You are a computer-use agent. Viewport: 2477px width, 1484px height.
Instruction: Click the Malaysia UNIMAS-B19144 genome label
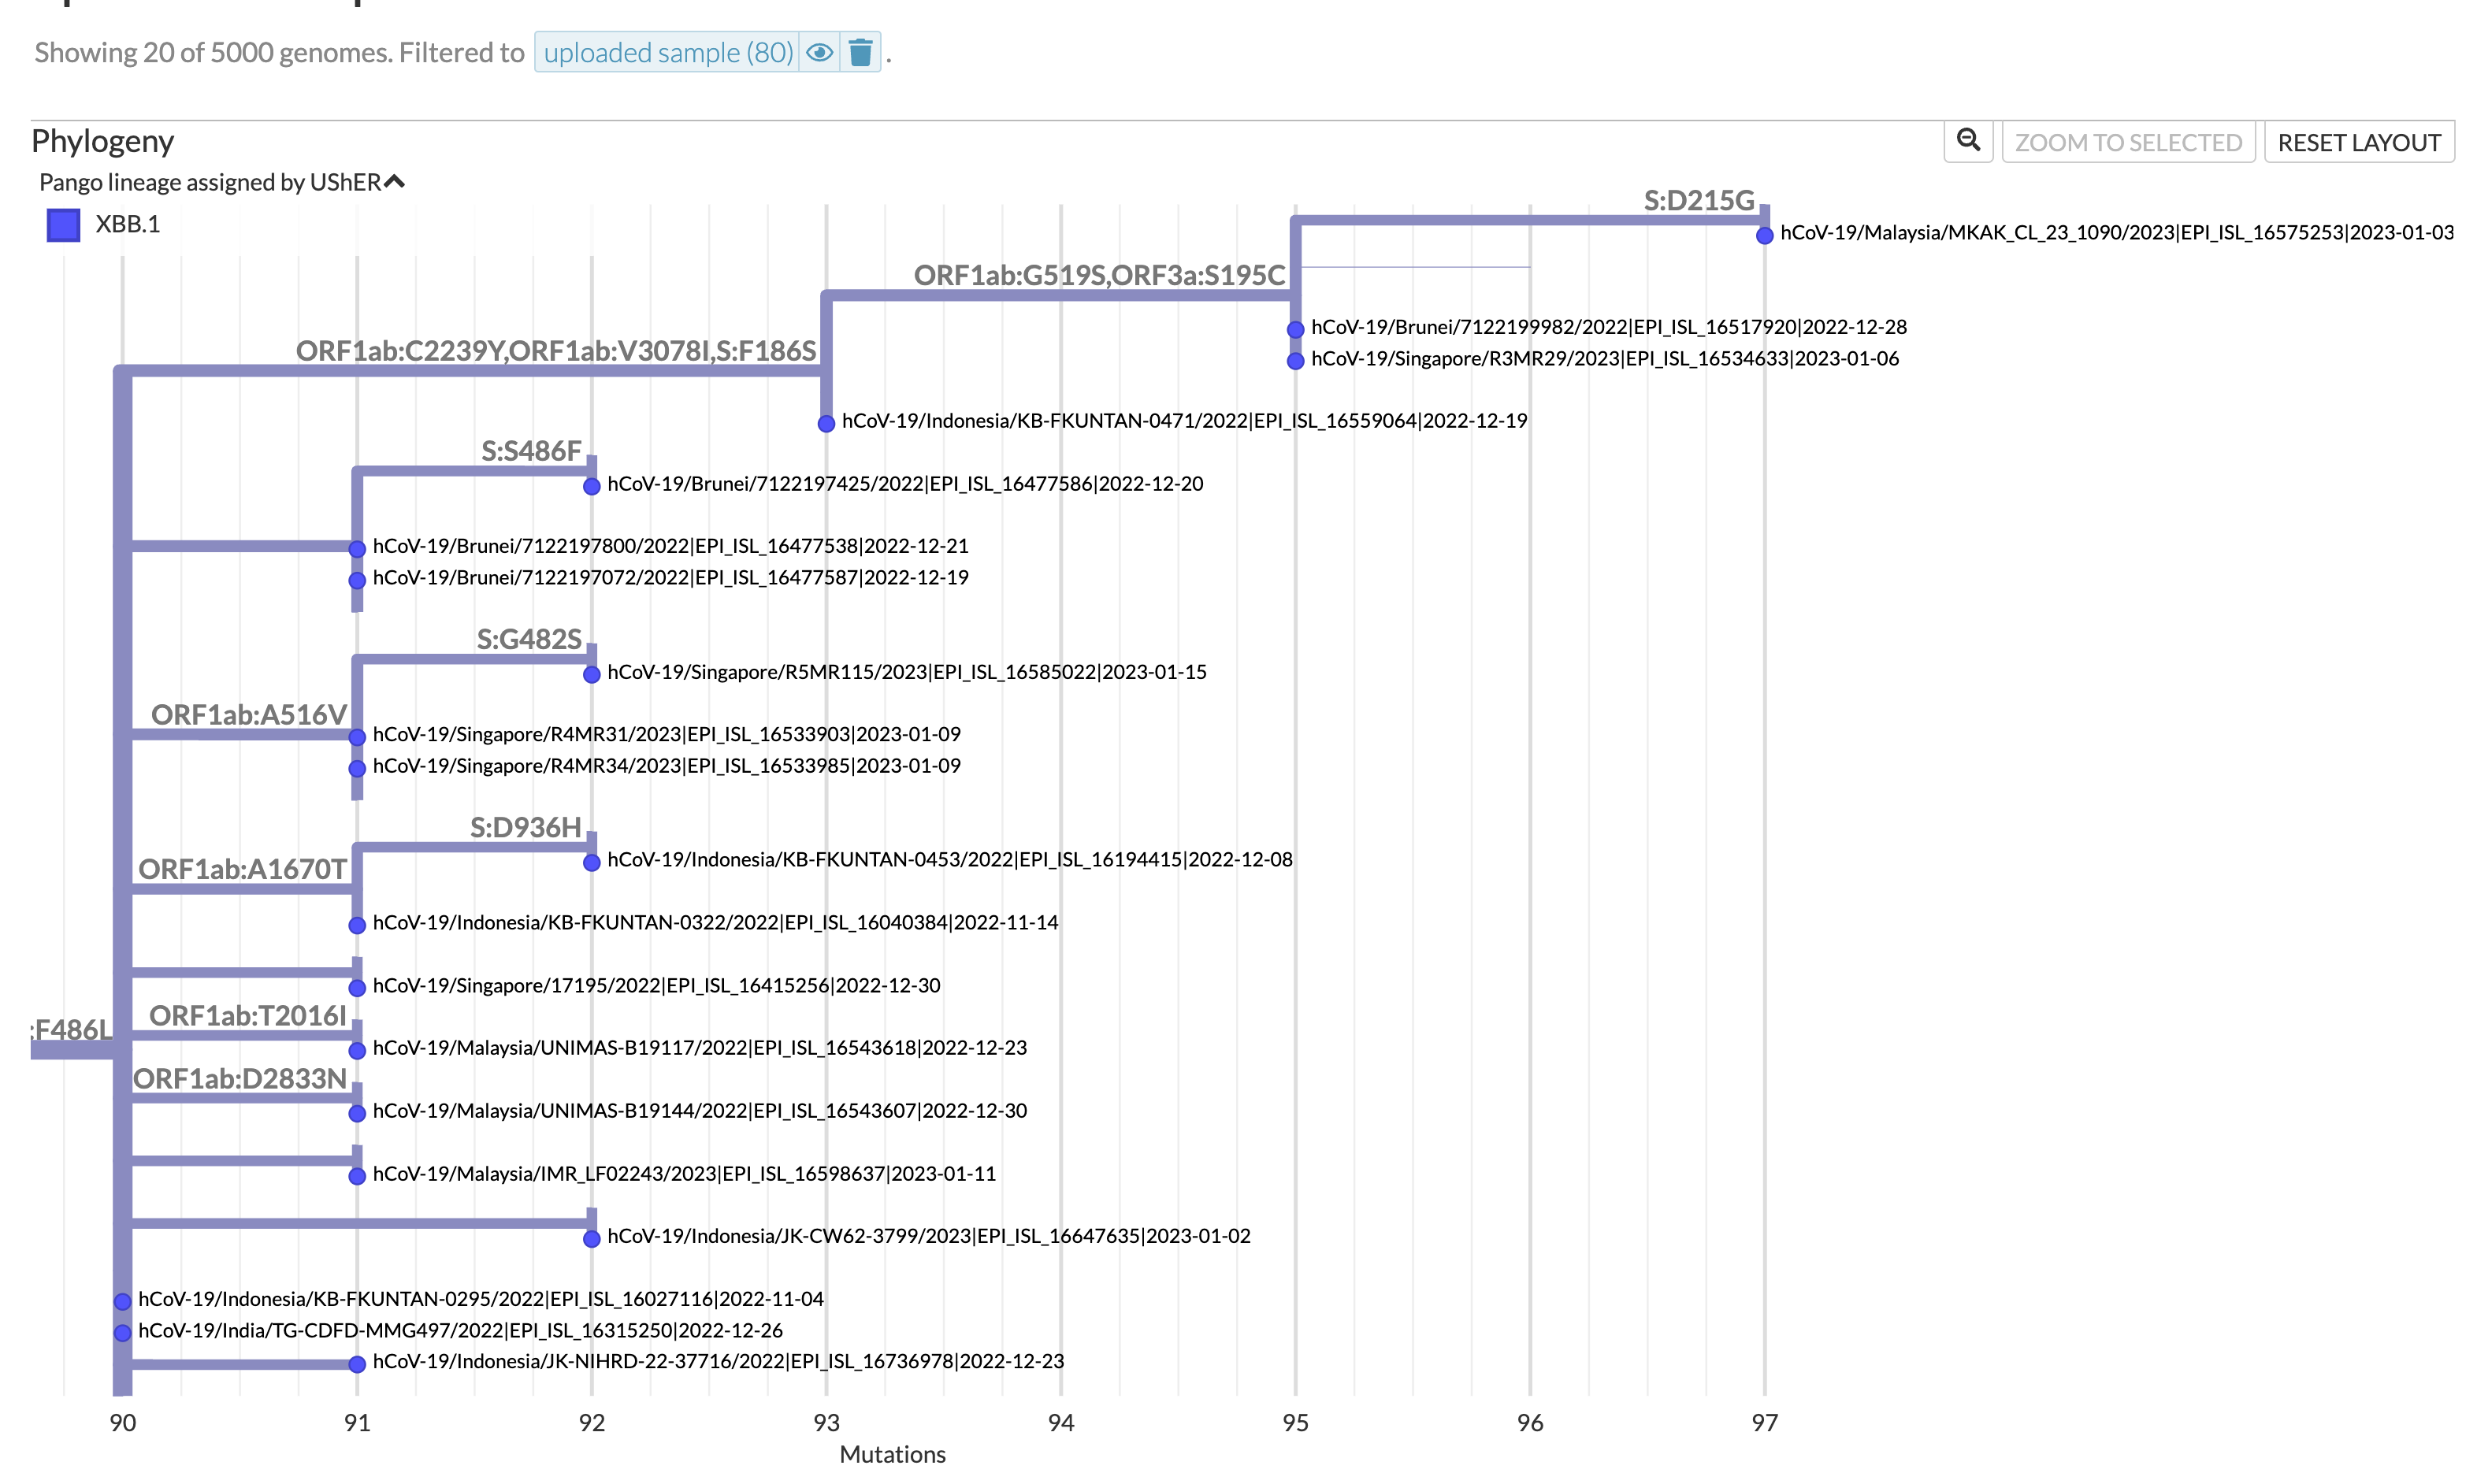699,1110
